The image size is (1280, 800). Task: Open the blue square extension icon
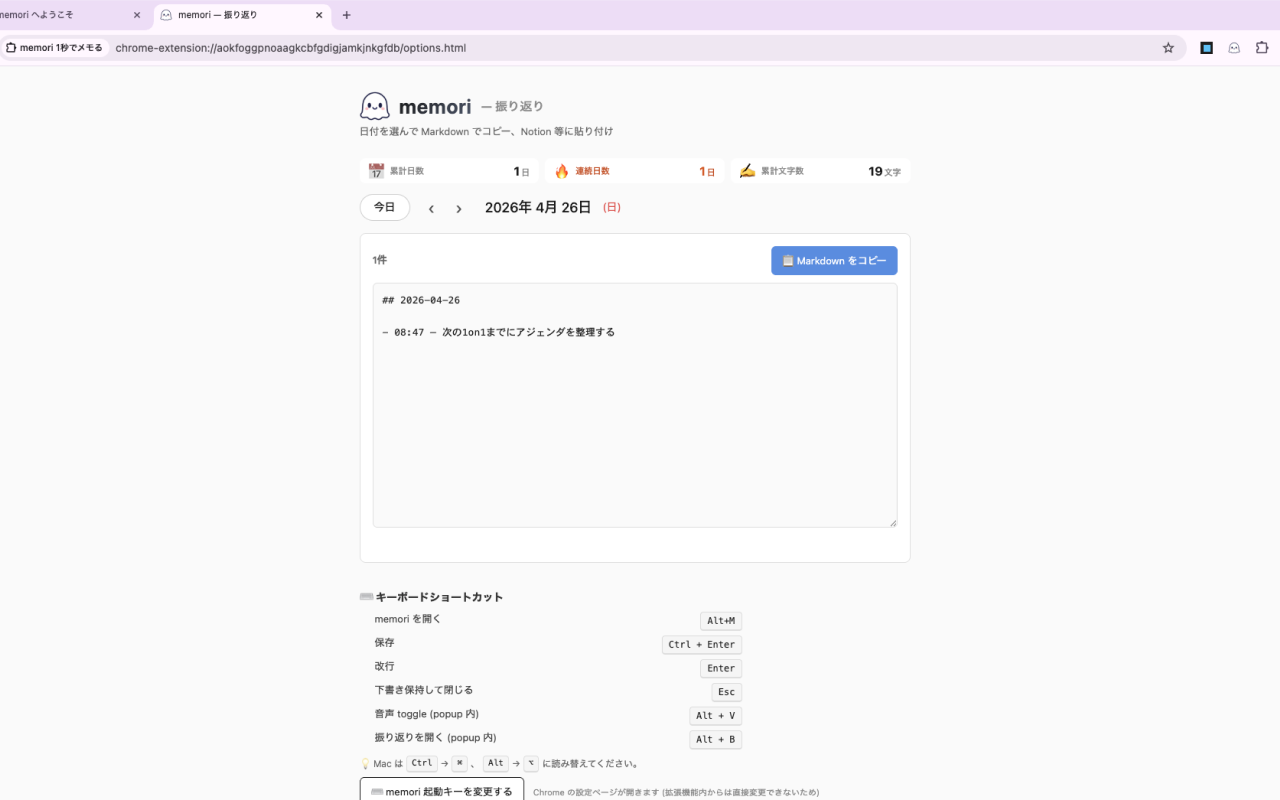1206,48
